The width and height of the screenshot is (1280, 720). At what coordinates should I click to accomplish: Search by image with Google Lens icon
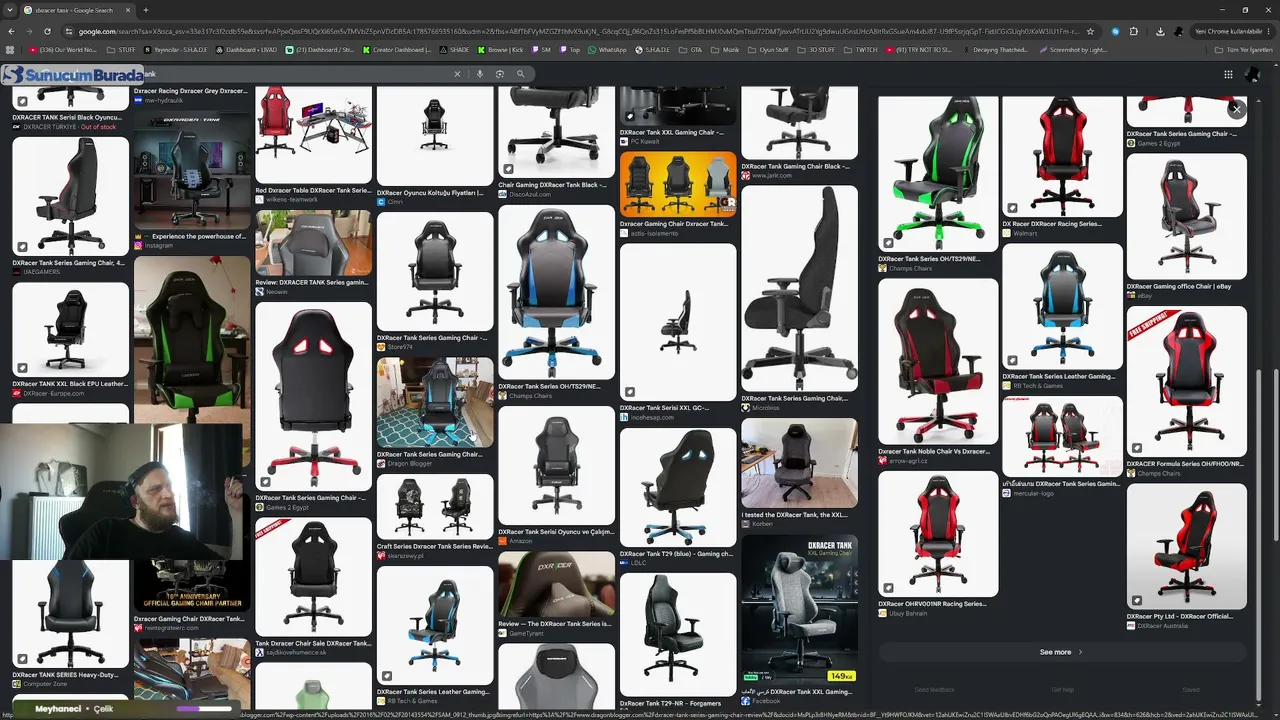pos(500,74)
